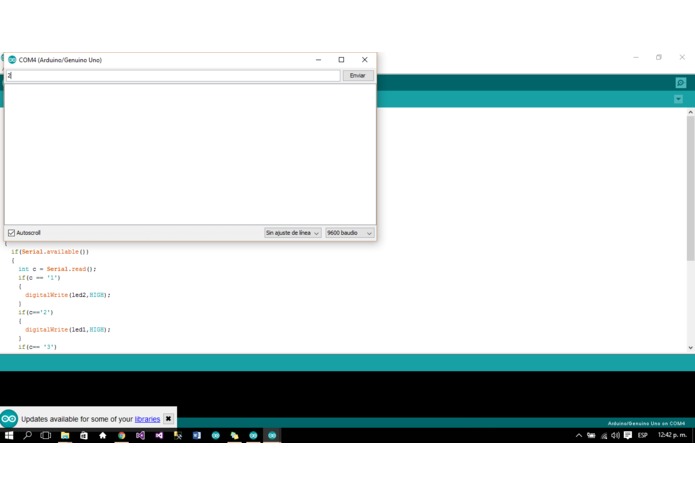Open the Action Center notifications icon
695x494 pixels.
[x=628, y=436]
